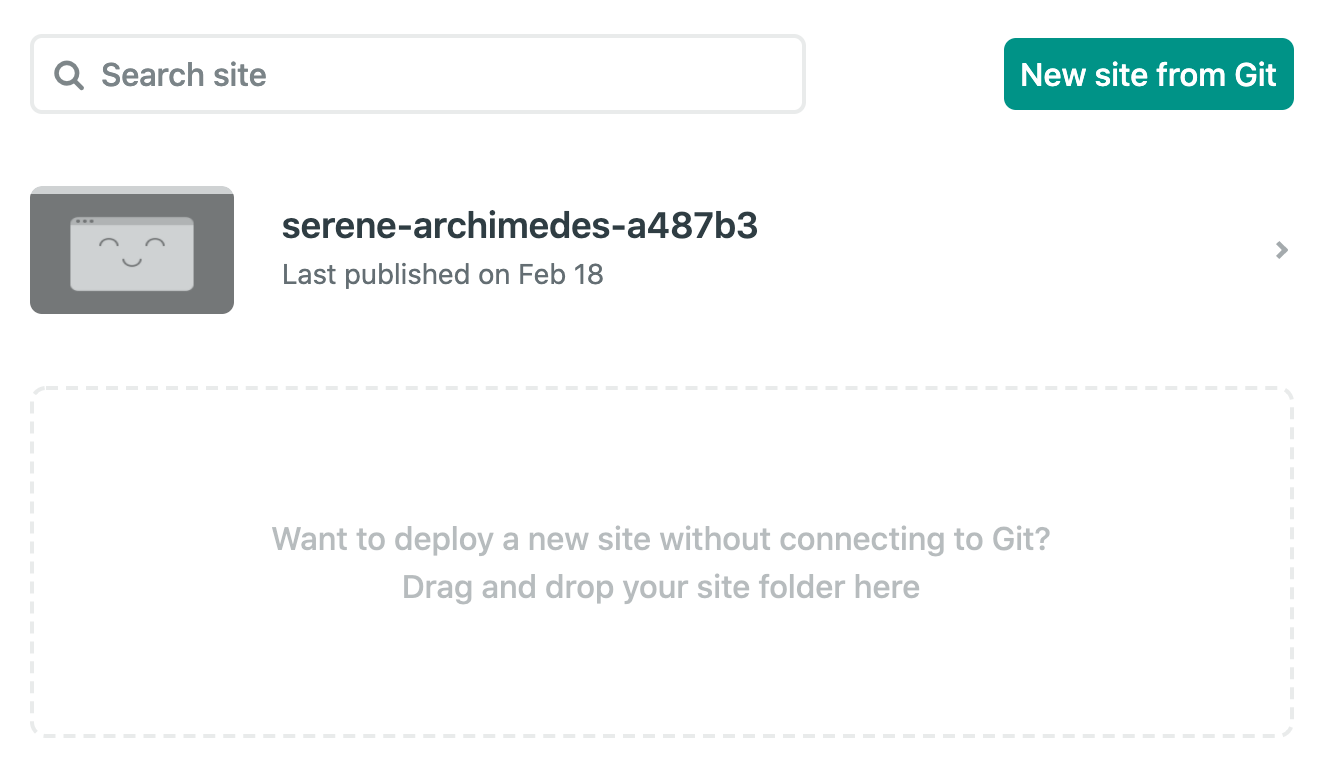Click the search icon inside the search bar
Image resolution: width=1328 pixels, height=760 pixels.
pos(68,74)
